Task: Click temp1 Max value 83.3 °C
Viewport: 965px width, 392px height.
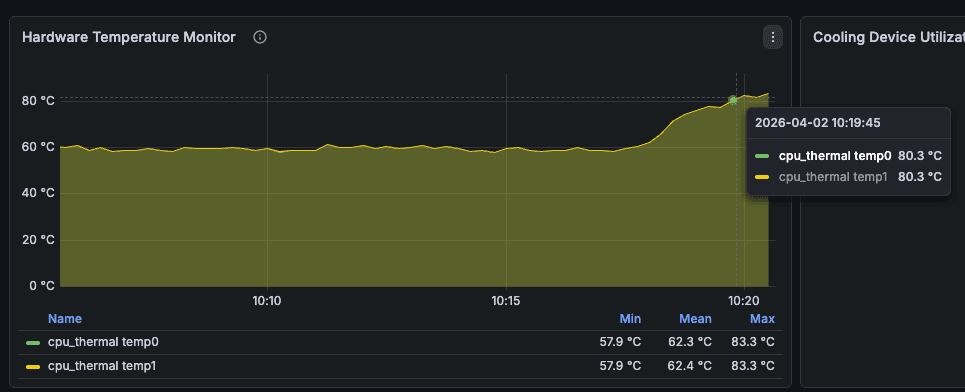Action: pos(753,366)
